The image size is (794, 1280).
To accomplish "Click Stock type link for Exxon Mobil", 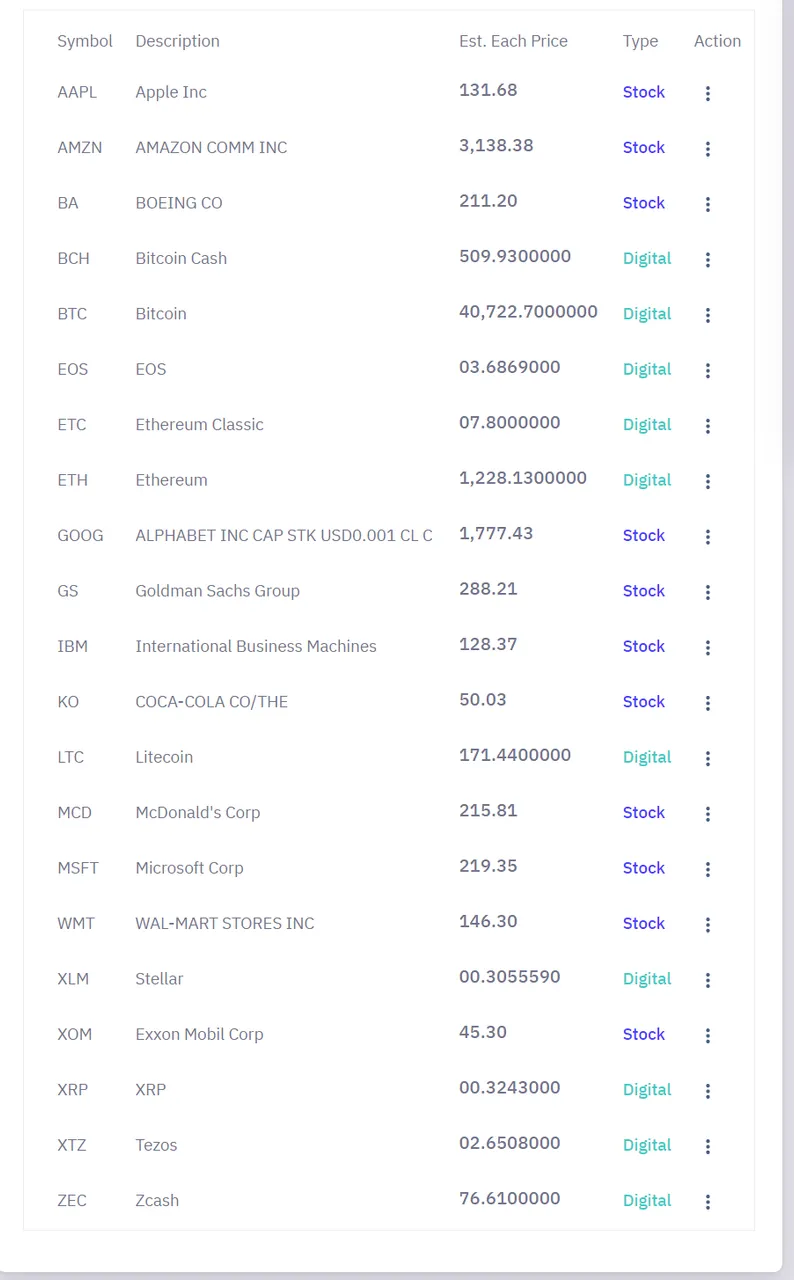I will [x=644, y=1034].
